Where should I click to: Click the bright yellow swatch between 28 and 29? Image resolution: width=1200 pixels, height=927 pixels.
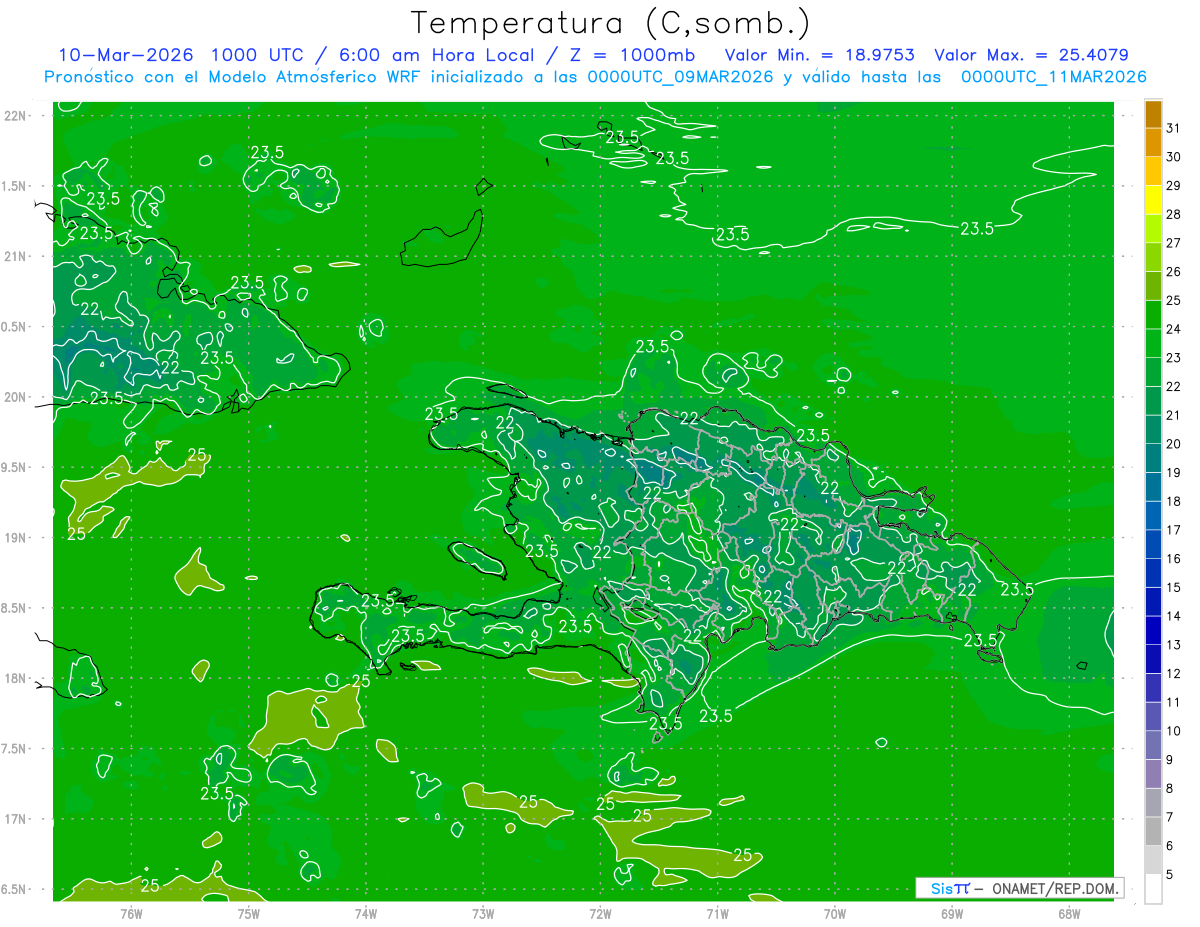pyautogui.click(x=1153, y=200)
